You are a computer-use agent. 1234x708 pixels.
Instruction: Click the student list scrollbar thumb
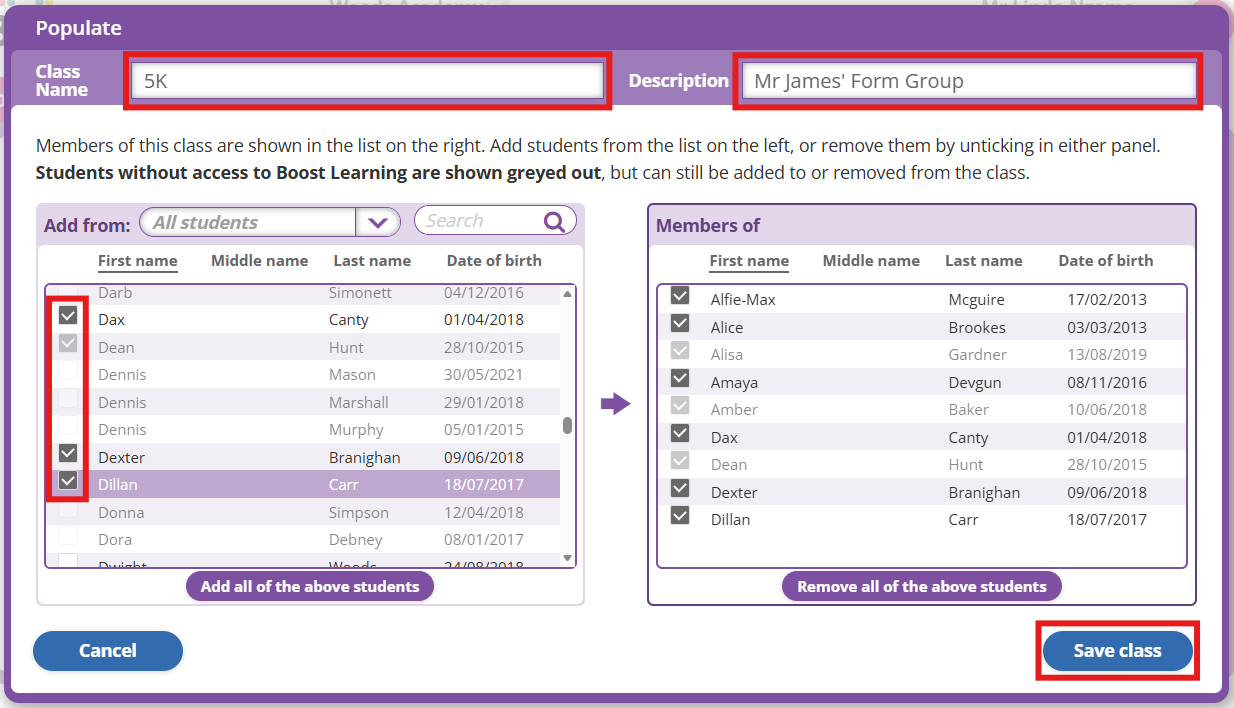(x=568, y=426)
